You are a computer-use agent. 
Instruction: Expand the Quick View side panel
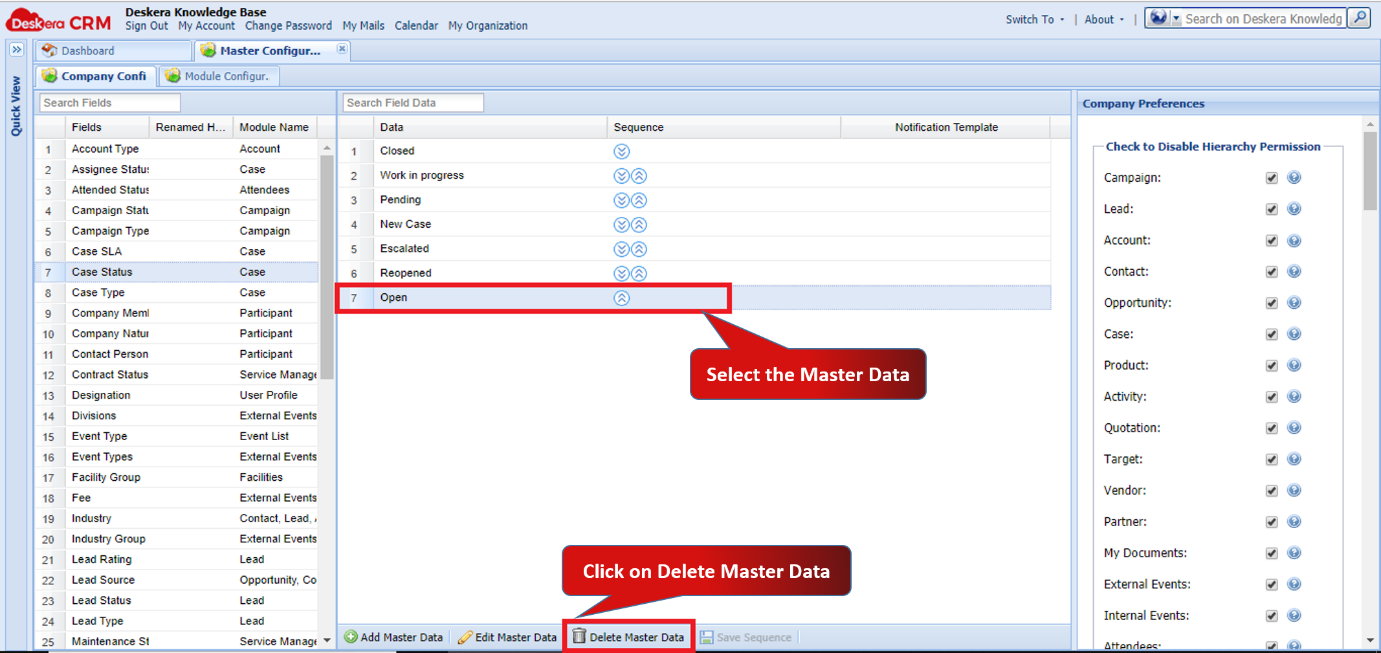click(x=15, y=48)
